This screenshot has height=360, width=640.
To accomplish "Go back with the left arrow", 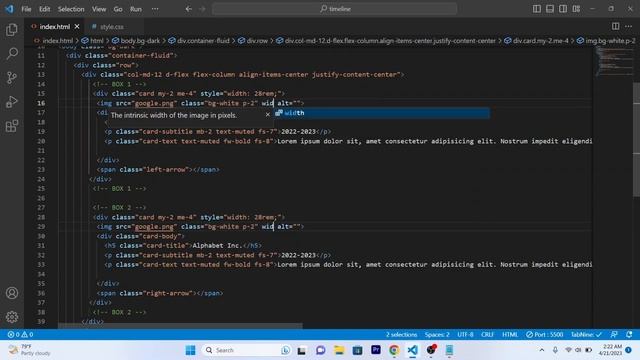I will (x=189, y=9).
